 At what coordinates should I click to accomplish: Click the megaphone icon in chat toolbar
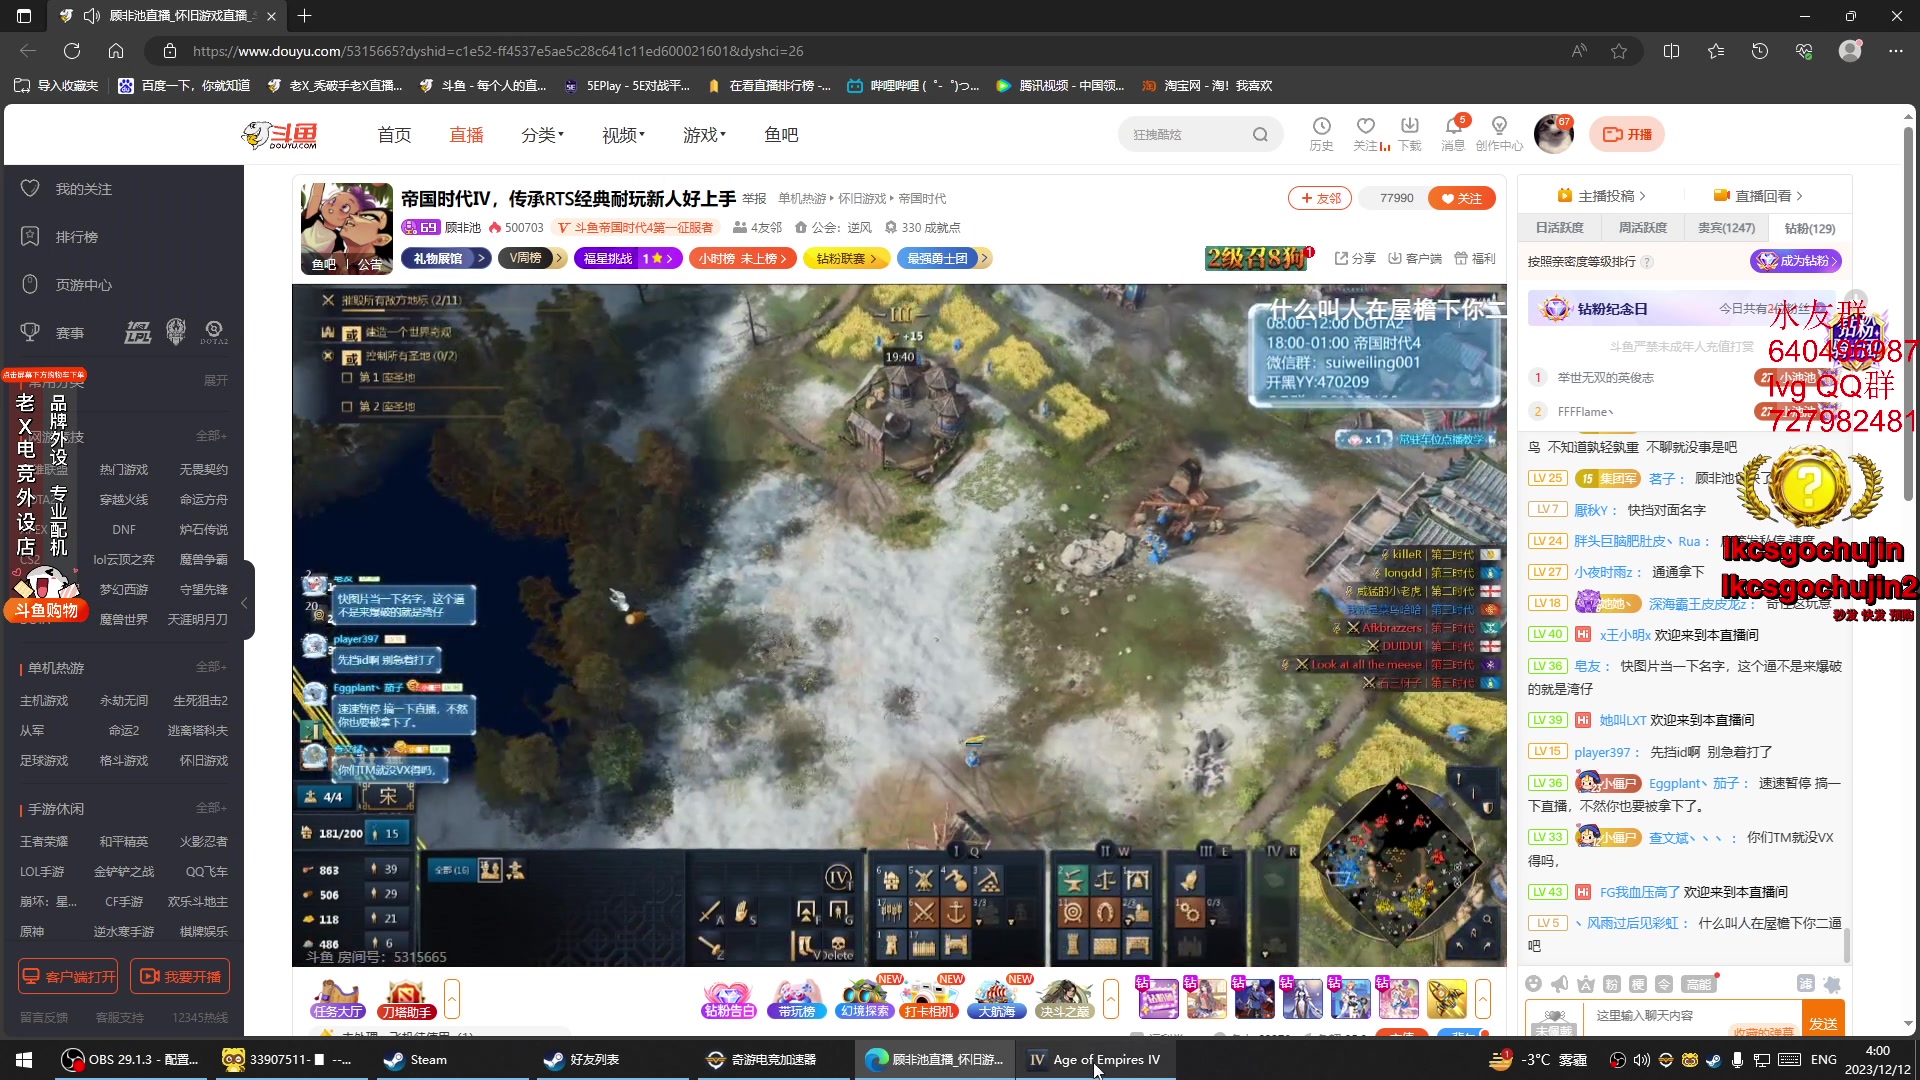click(1559, 984)
